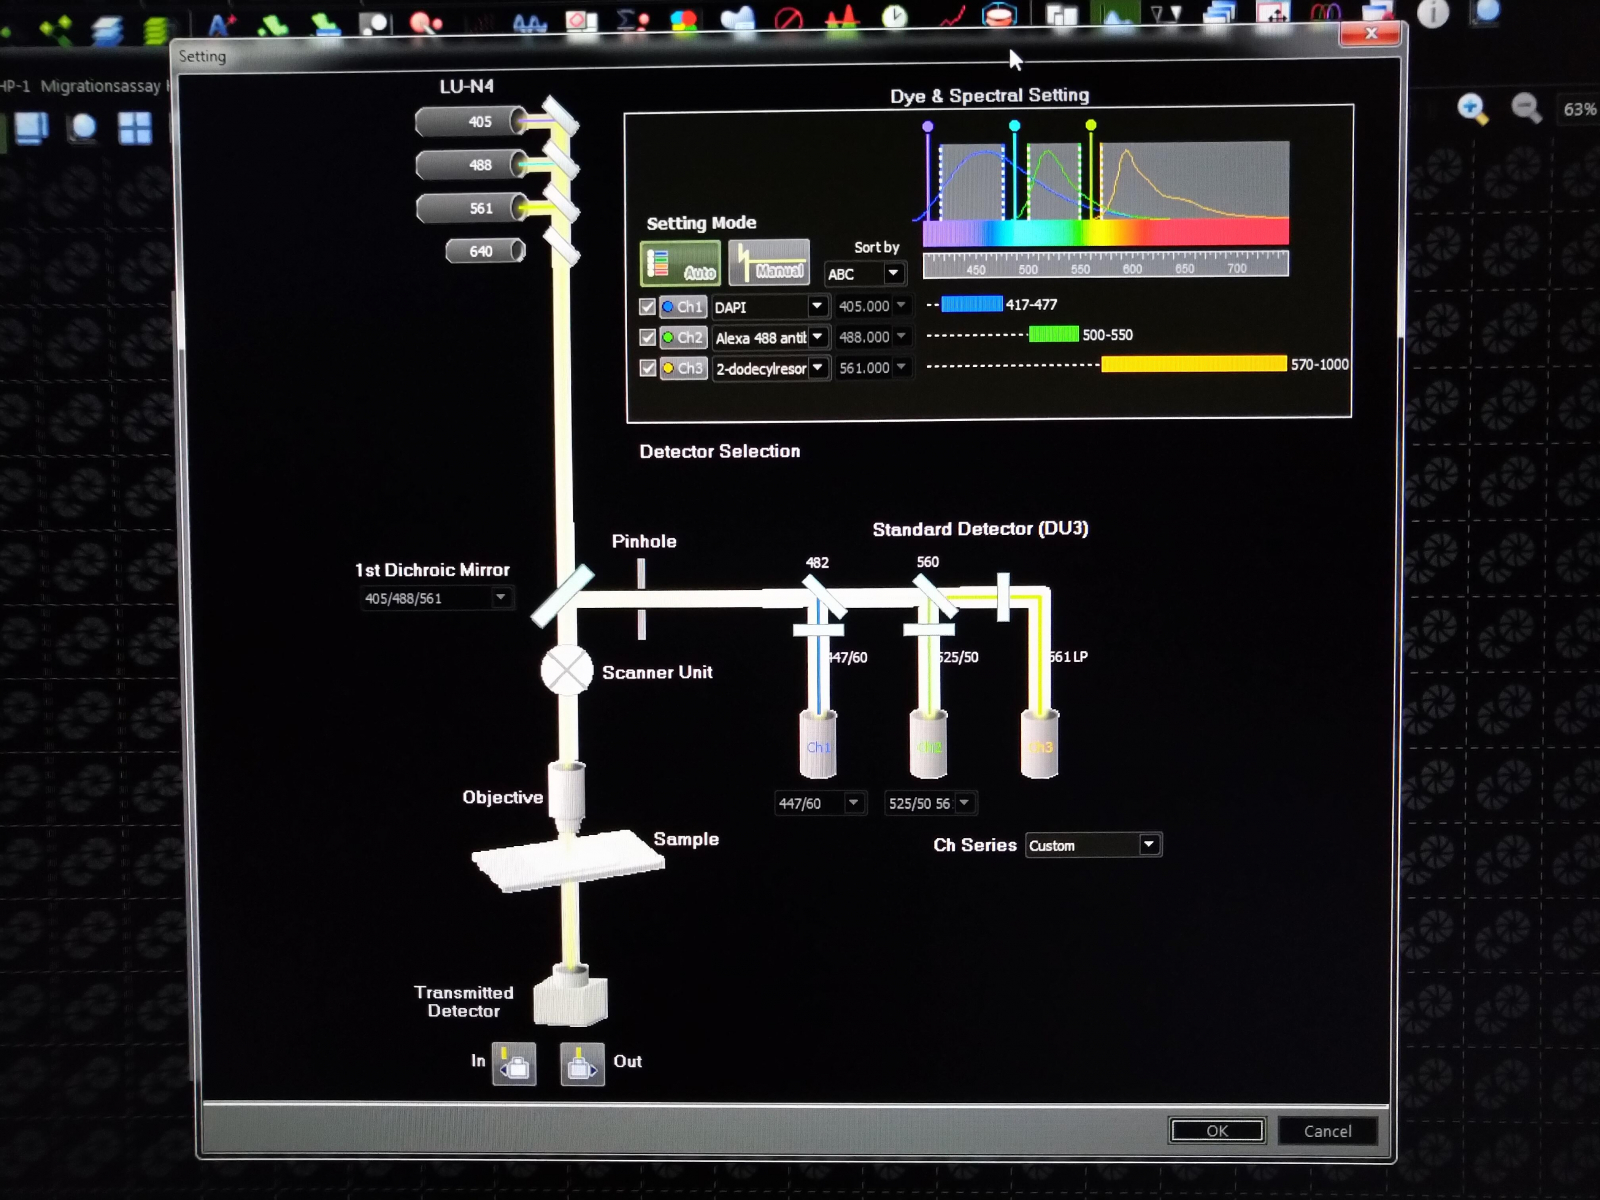Open the 447/60 filter dropdown
The height and width of the screenshot is (1200, 1600).
click(853, 803)
